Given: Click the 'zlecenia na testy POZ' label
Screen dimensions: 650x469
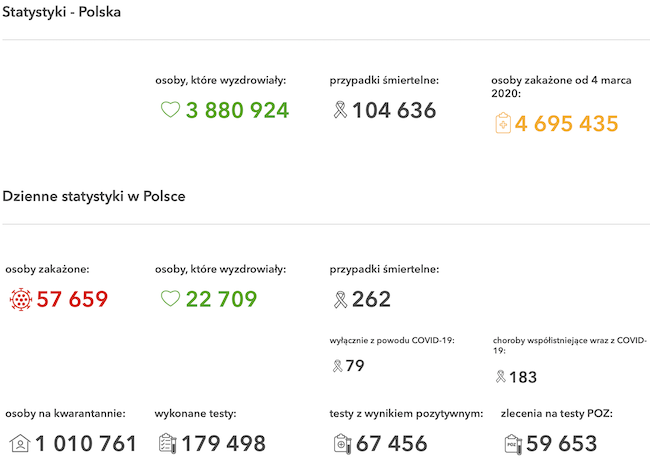Looking at the screenshot, I should coord(556,413).
